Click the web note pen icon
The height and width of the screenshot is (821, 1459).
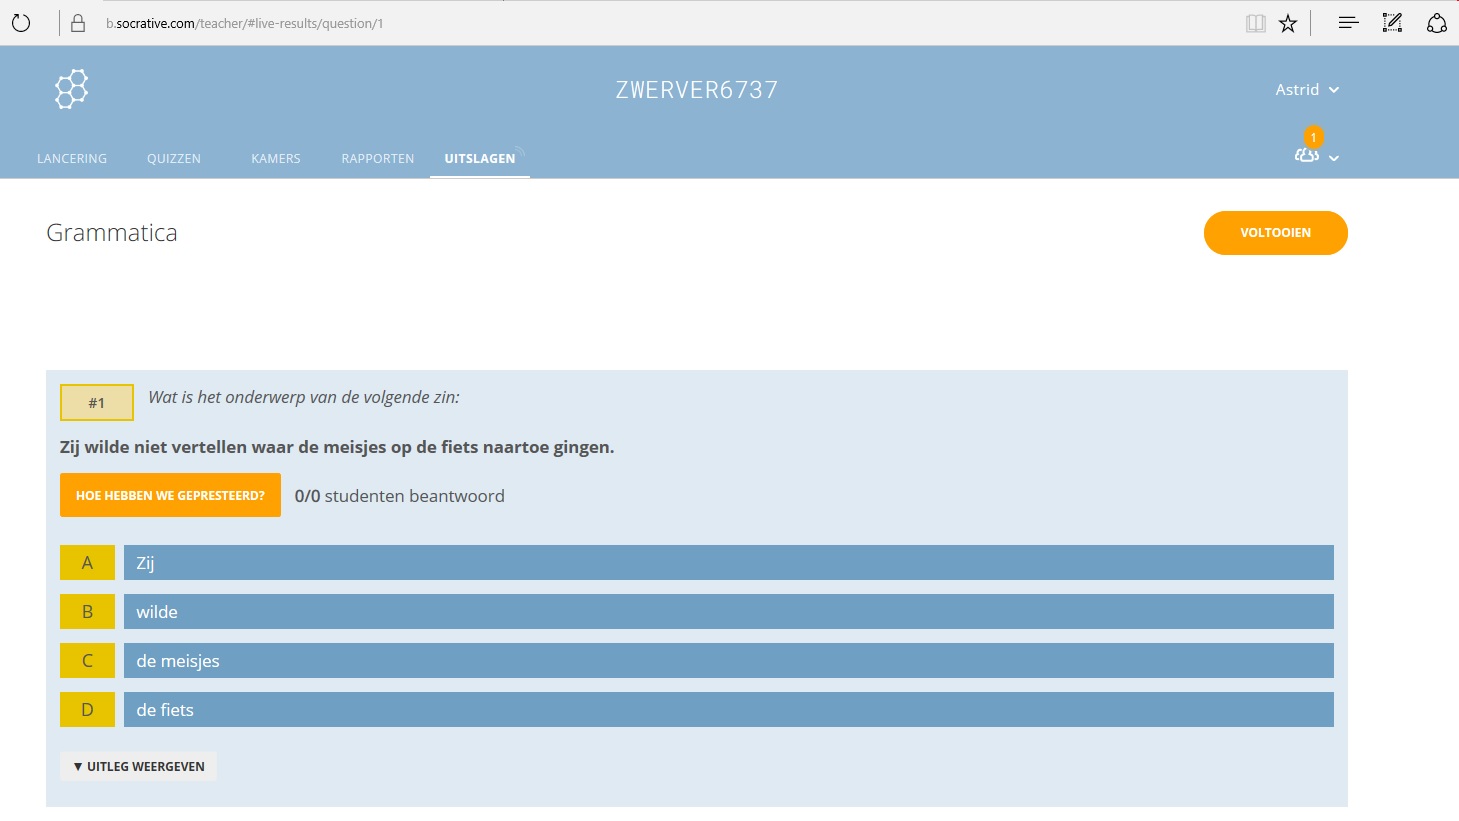(1392, 23)
